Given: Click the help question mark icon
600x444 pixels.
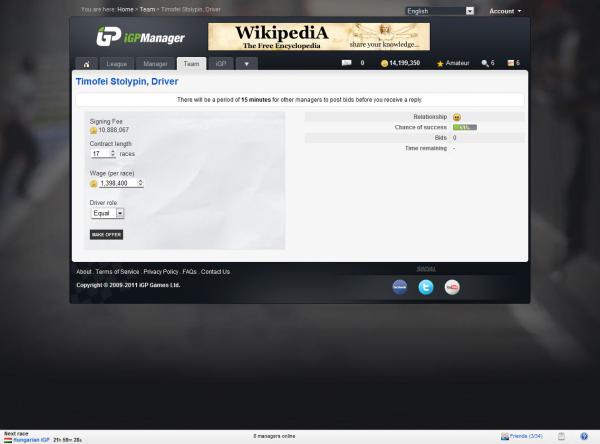Looking at the screenshot, I should [x=583, y=436].
